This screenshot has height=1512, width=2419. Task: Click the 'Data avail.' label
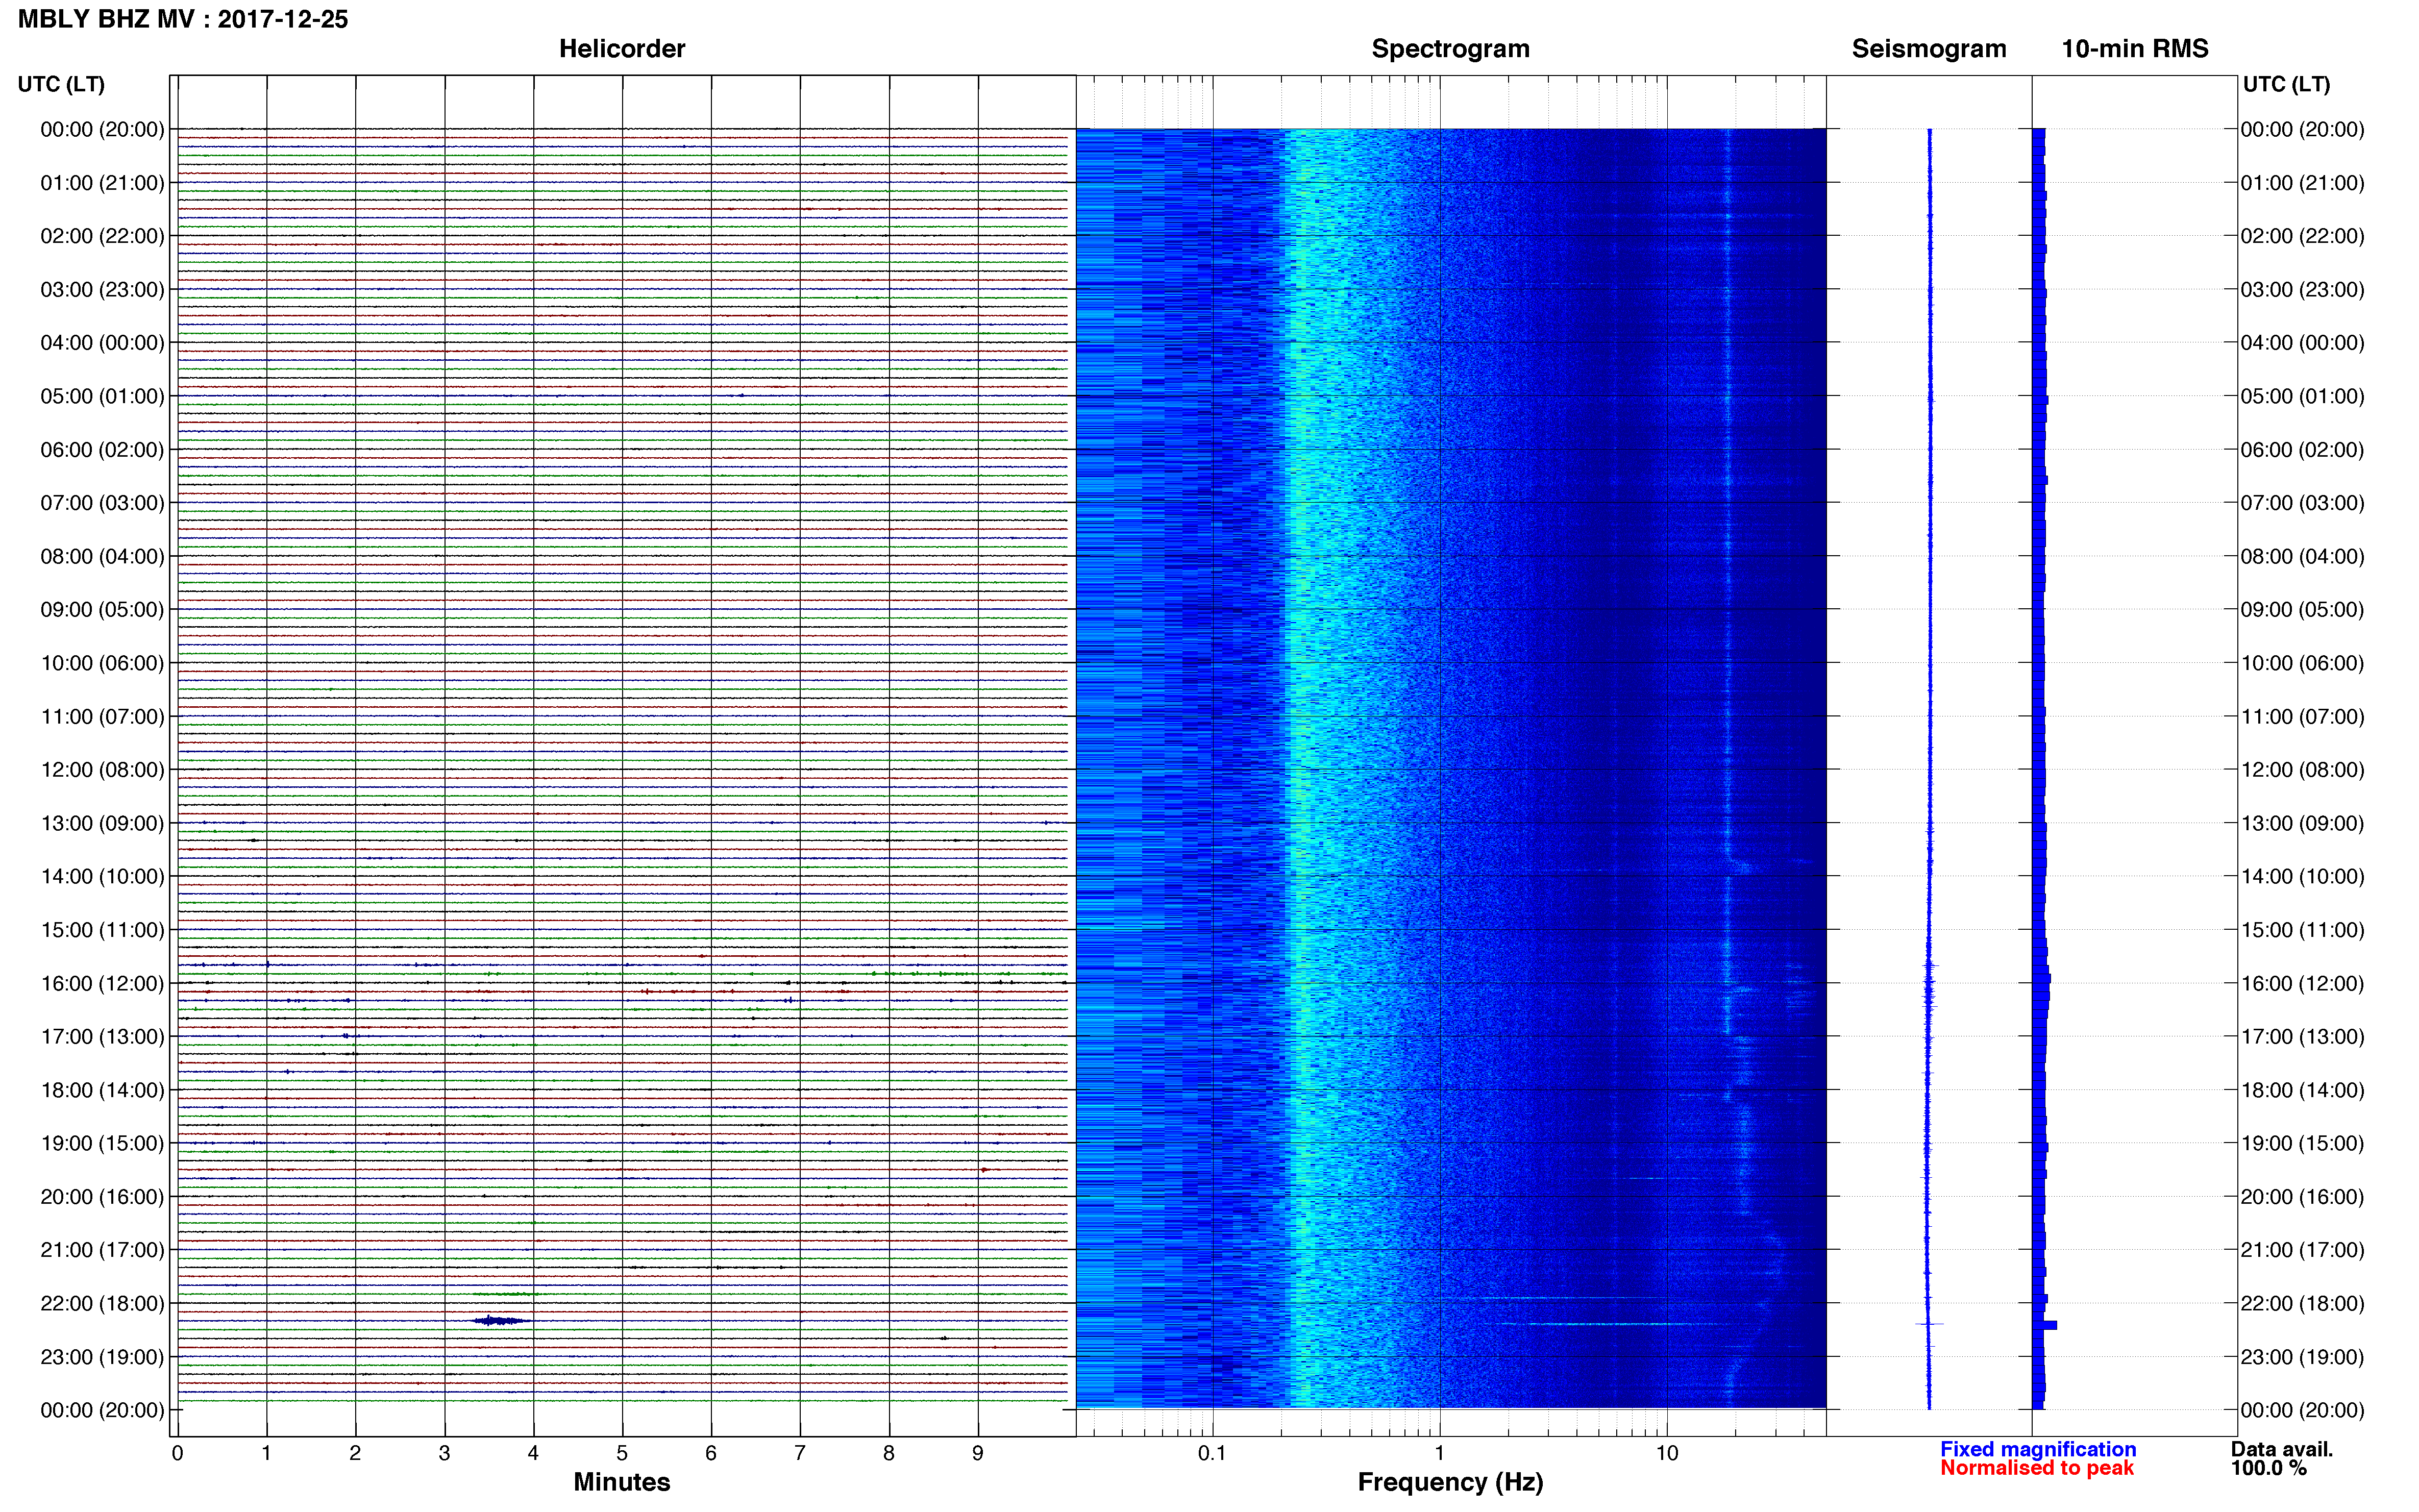point(2282,1449)
